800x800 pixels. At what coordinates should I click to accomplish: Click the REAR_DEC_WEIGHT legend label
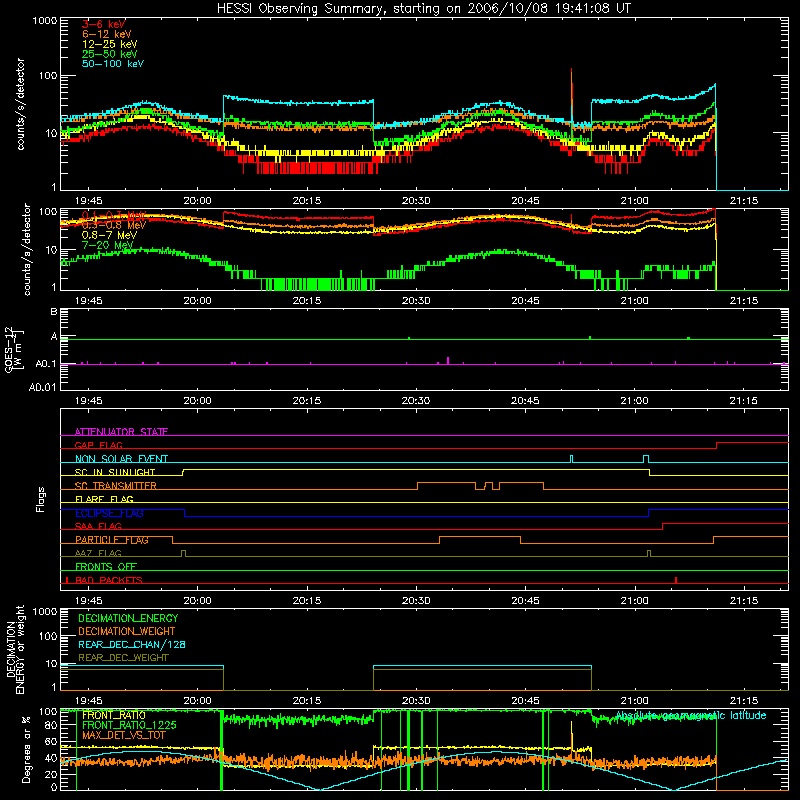123,658
